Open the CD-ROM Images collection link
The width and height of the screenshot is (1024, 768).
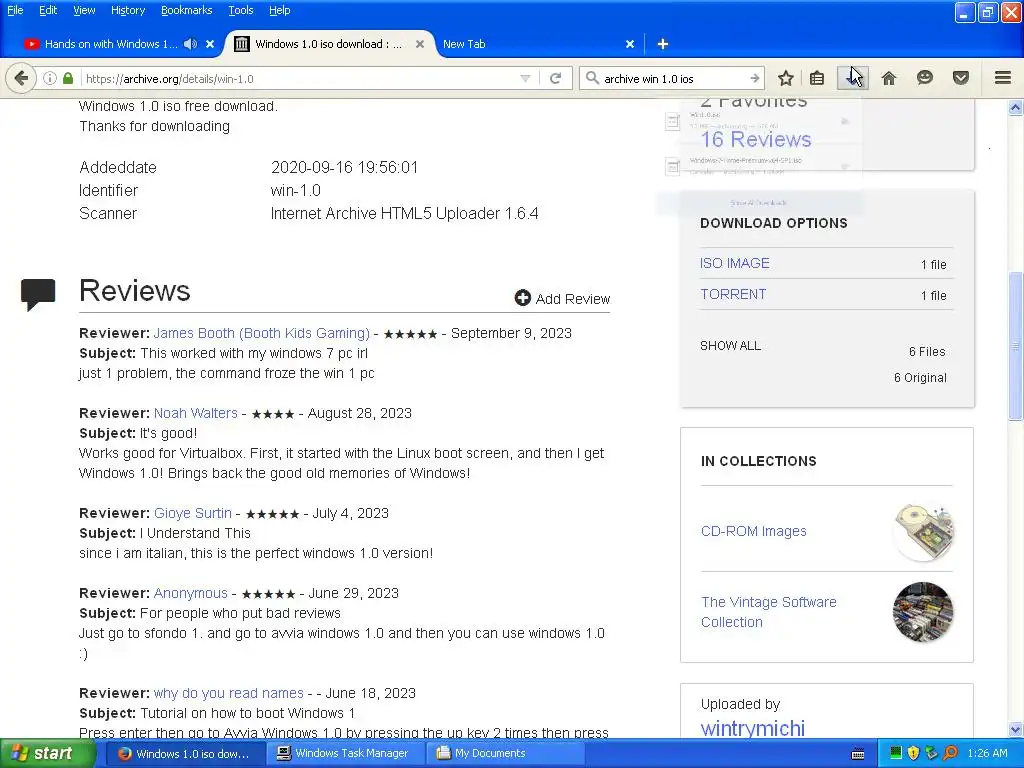754,531
